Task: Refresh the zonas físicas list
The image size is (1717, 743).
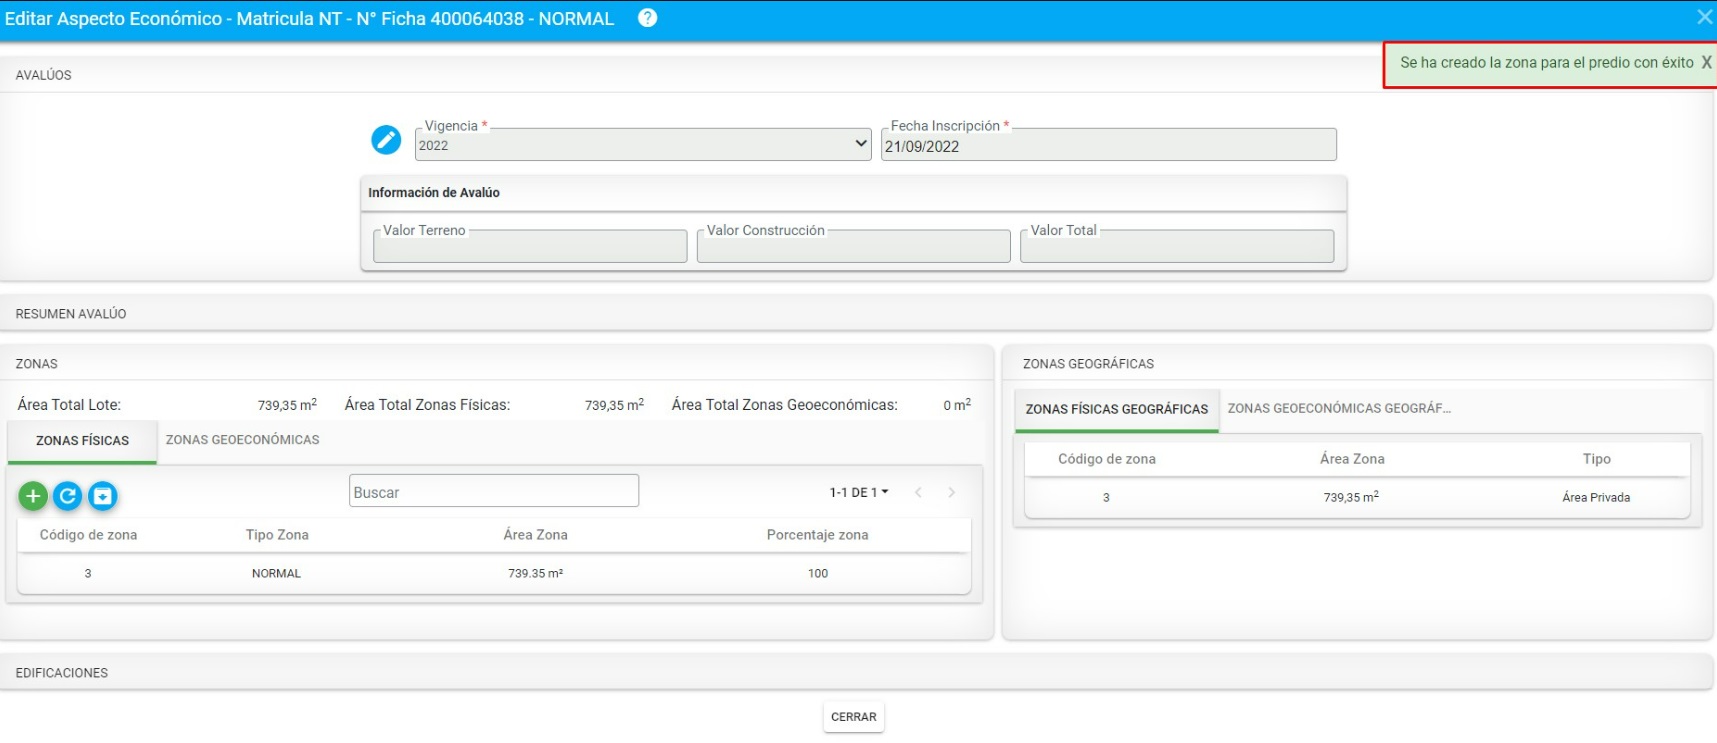Action: click(68, 496)
